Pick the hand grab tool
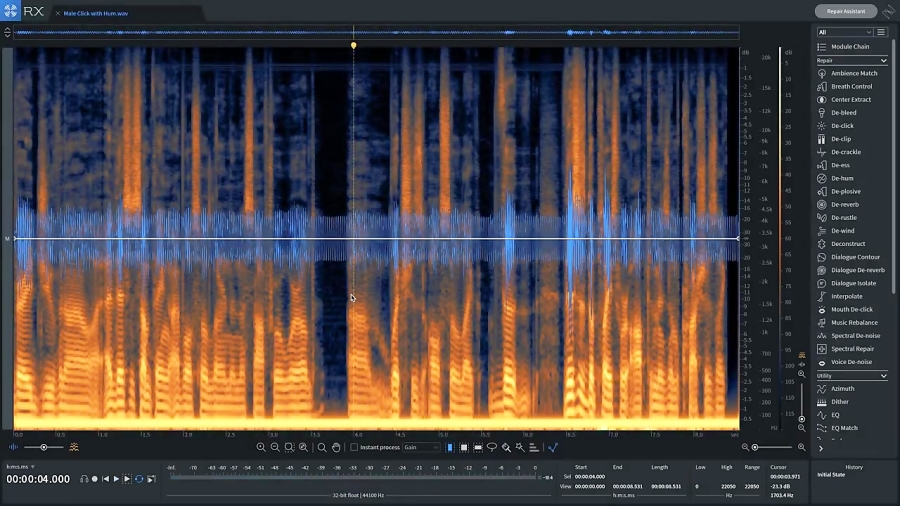 tap(336, 448)
